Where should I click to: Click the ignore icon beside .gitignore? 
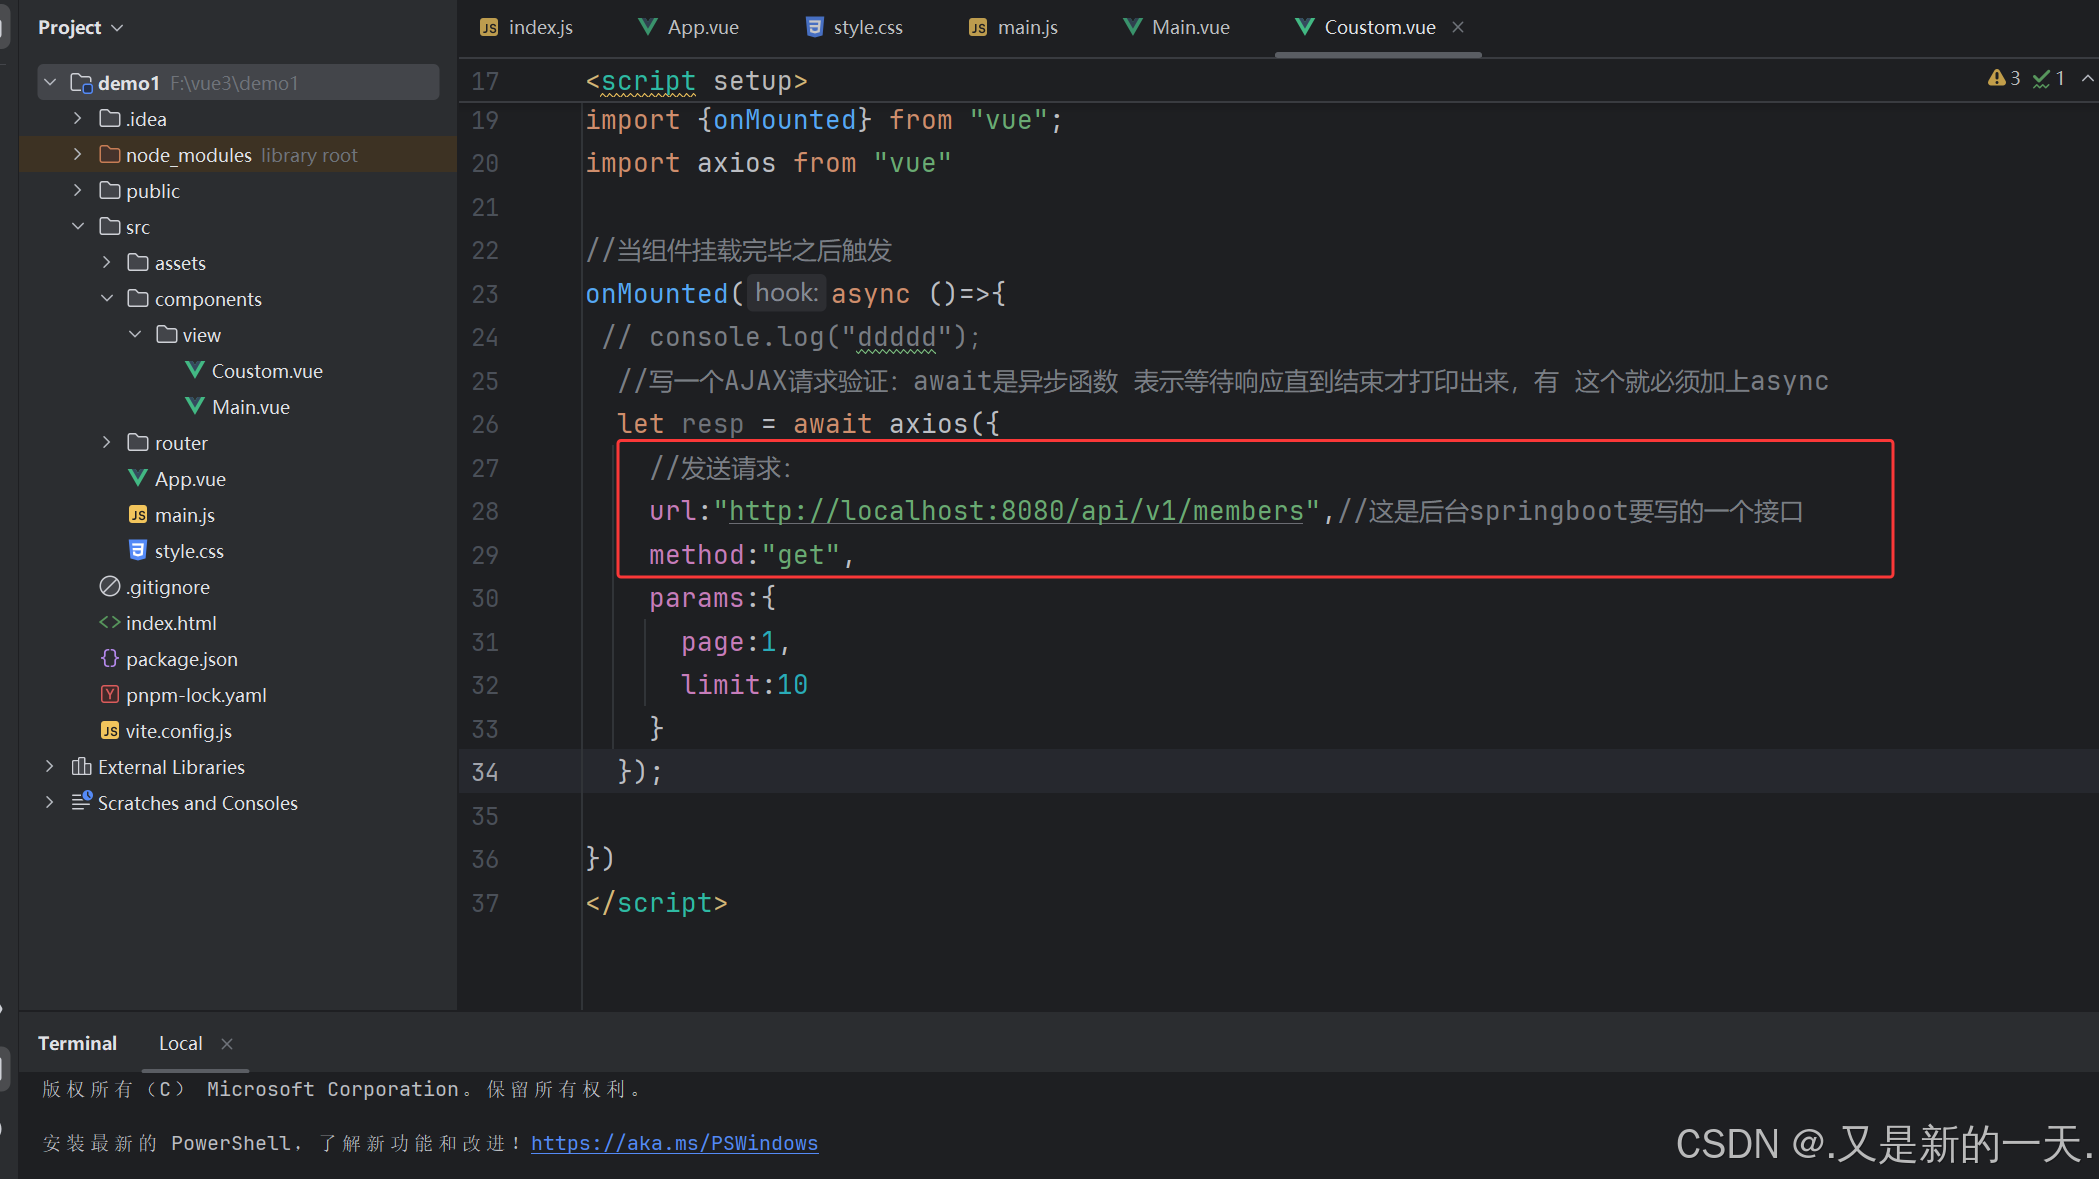[x=110, y=586]
